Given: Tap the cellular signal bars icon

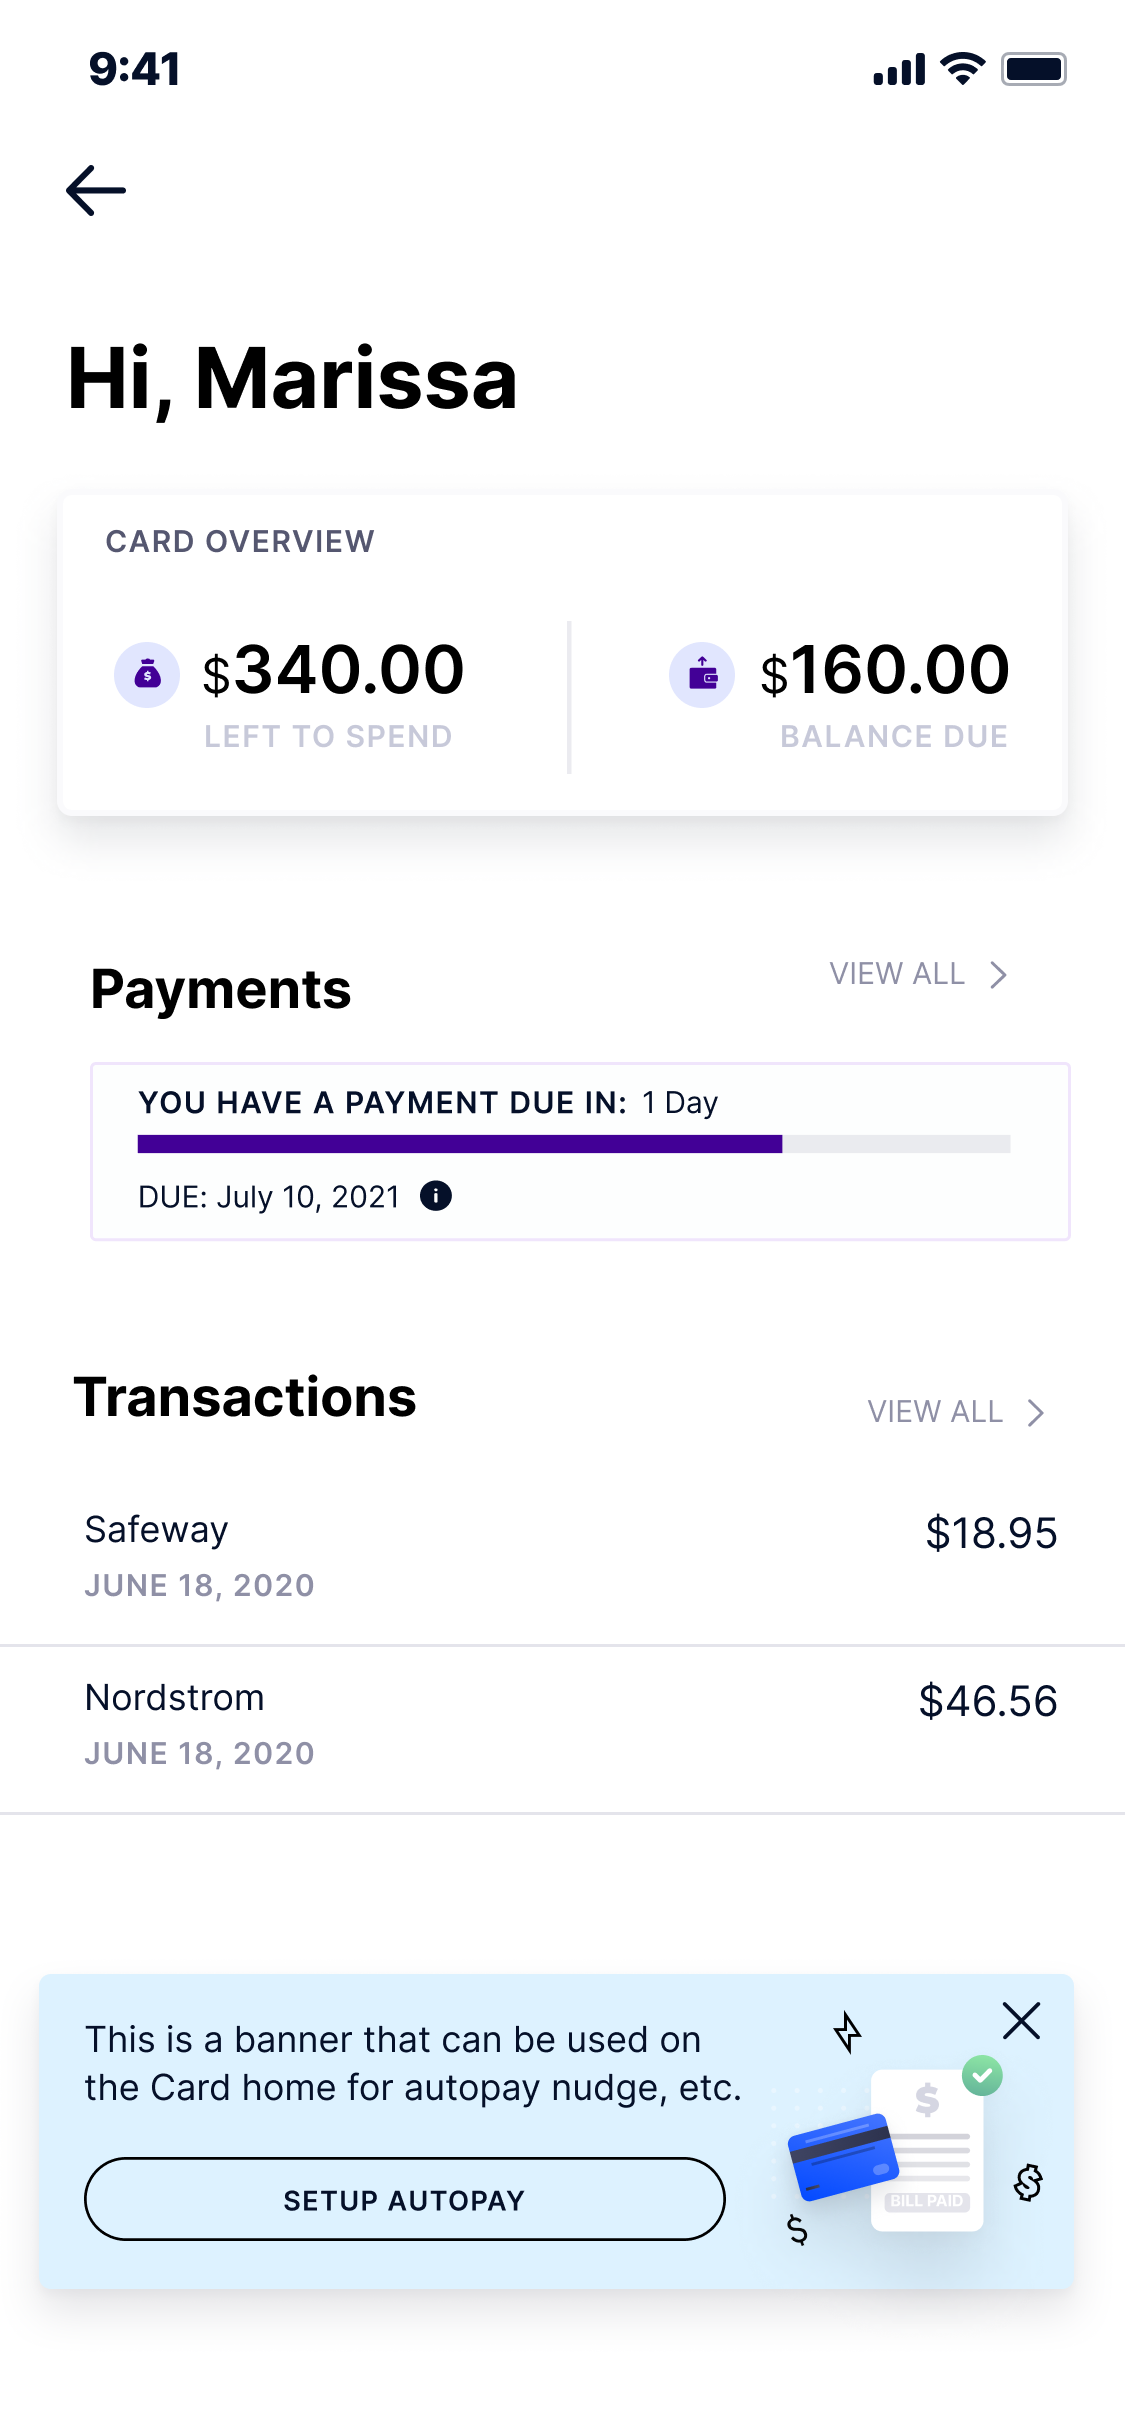Looking at the screenshot, I should 899,70.
